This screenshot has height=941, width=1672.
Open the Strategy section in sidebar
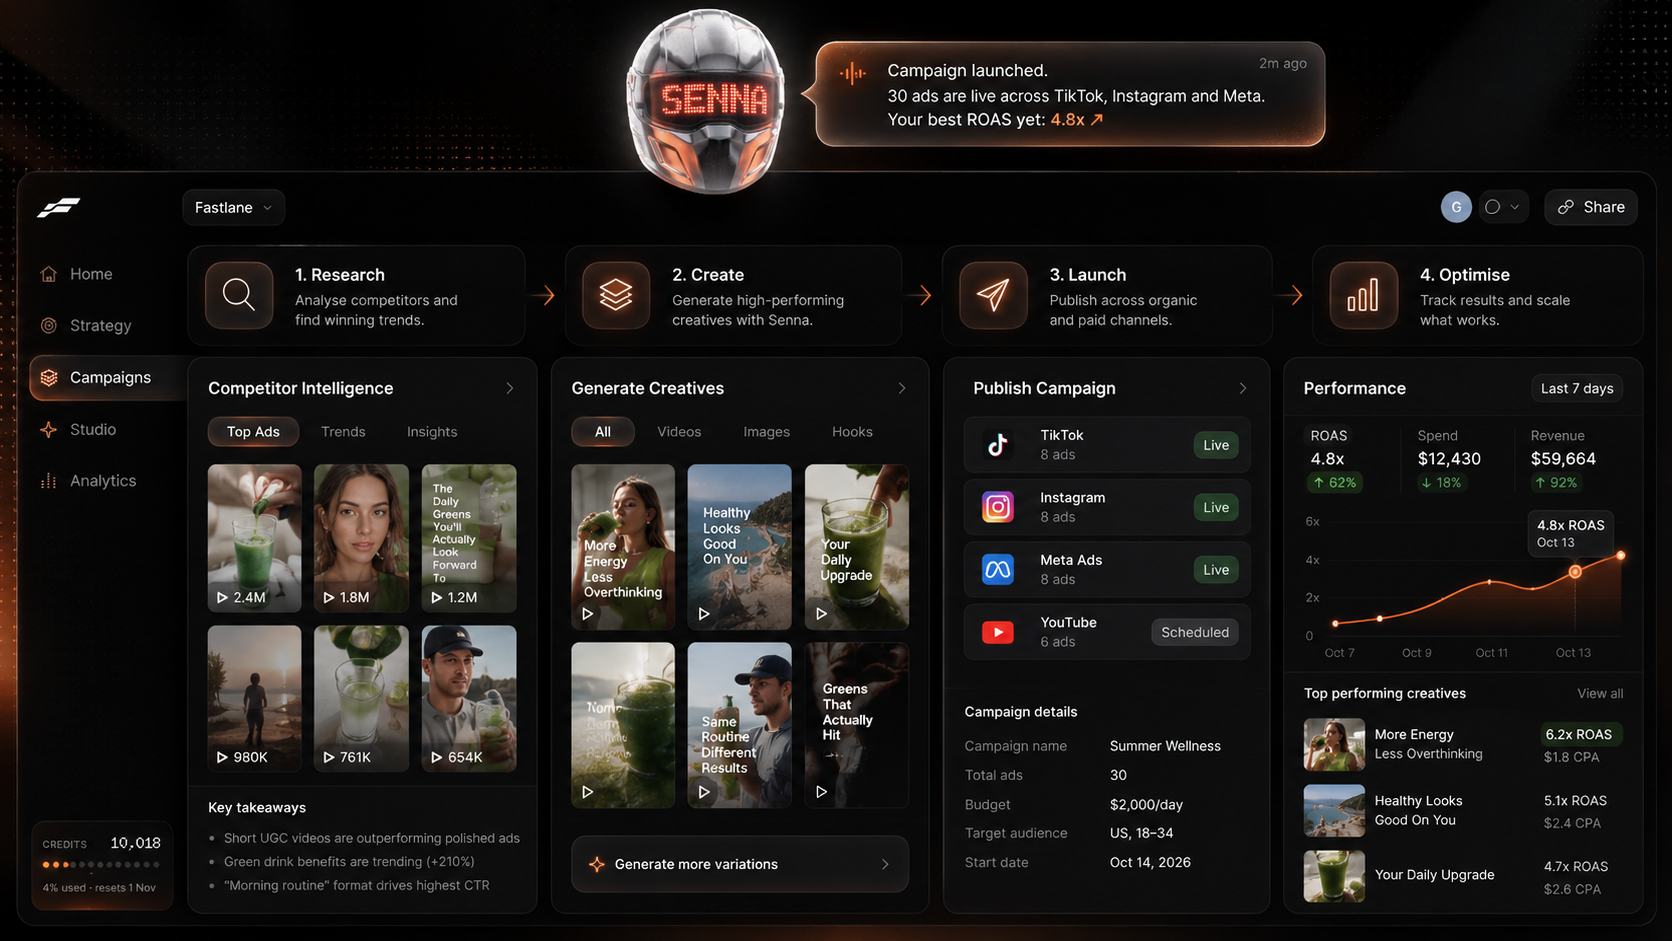point(86,325)
